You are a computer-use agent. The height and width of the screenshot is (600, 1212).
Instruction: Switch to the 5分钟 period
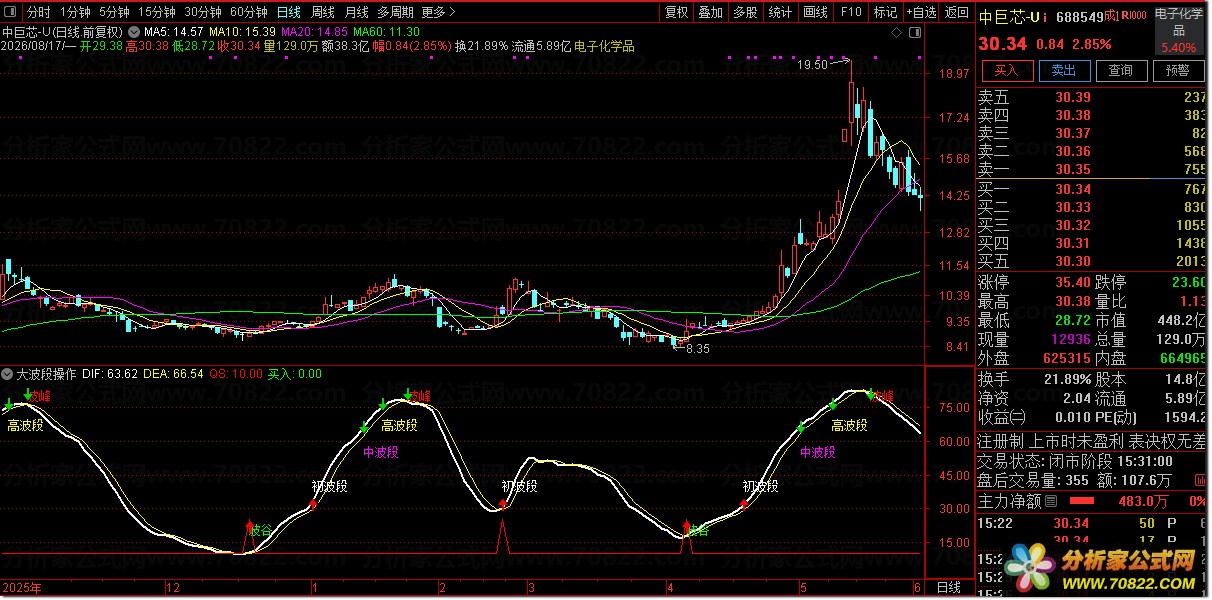coord(114,13)
